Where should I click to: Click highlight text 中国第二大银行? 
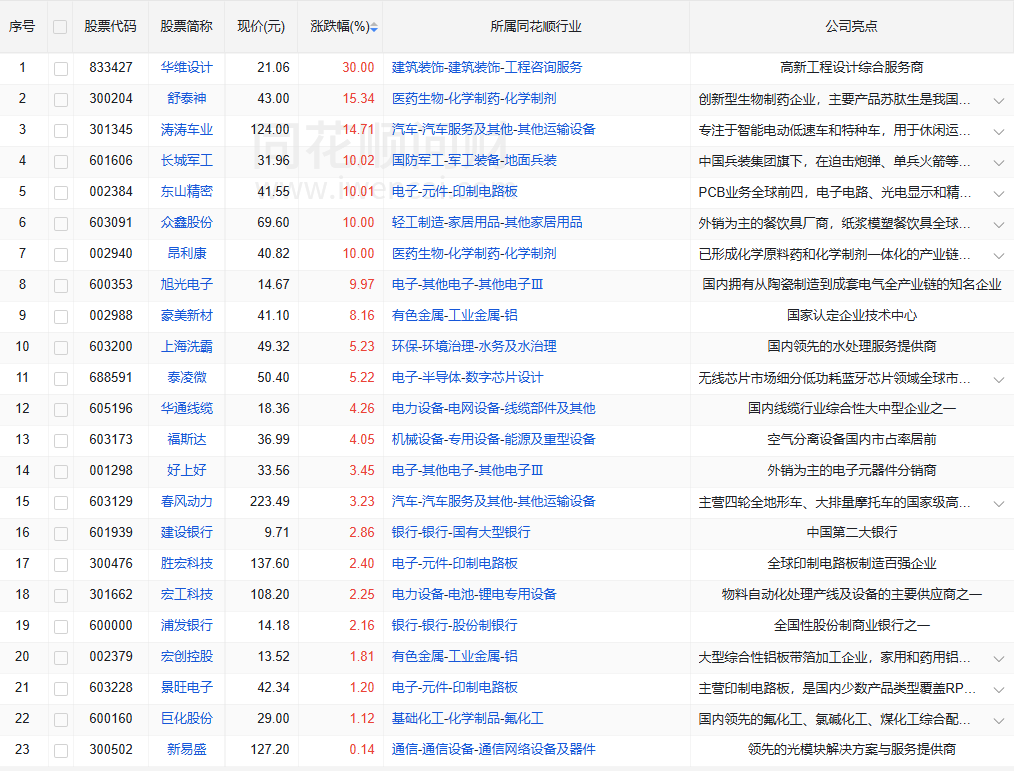(x=852, y=532)
